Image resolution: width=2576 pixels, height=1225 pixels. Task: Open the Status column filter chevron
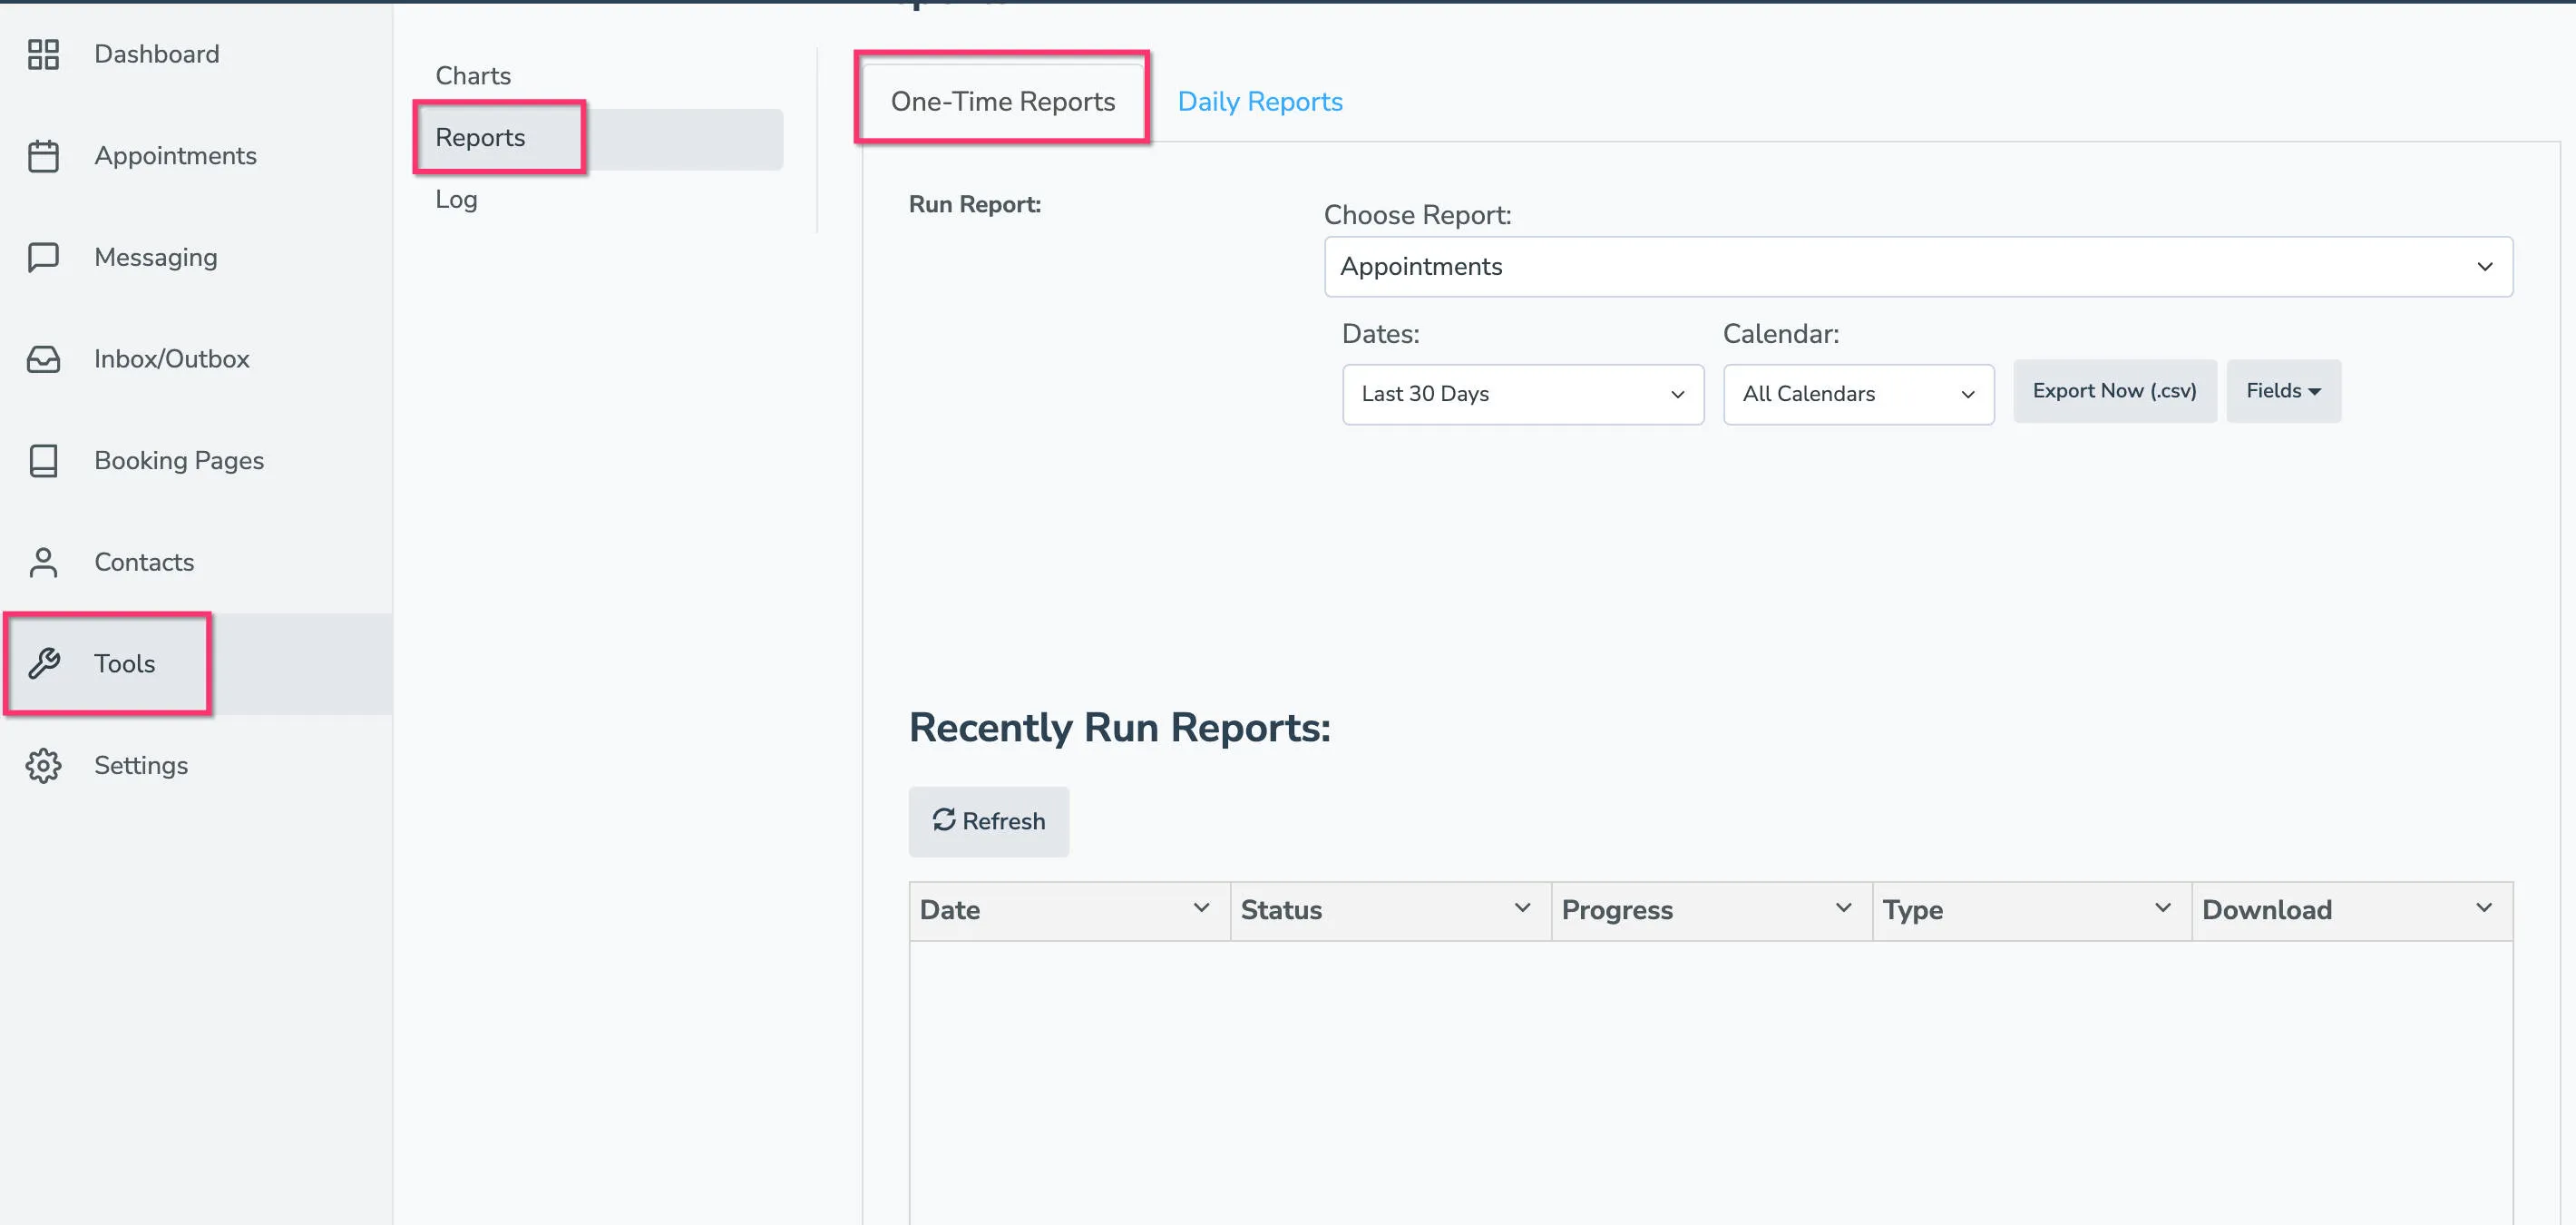click(x=1522, y=908)
